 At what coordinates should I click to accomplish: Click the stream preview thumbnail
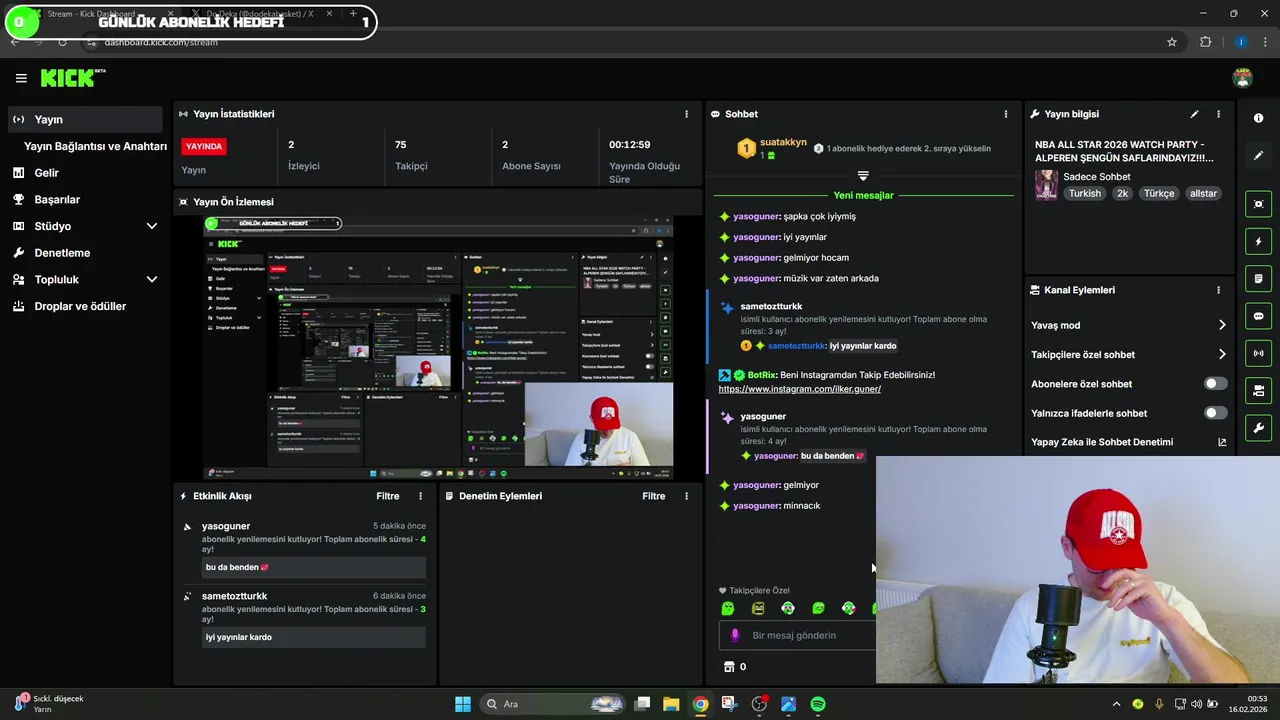(x=438, y=348)
